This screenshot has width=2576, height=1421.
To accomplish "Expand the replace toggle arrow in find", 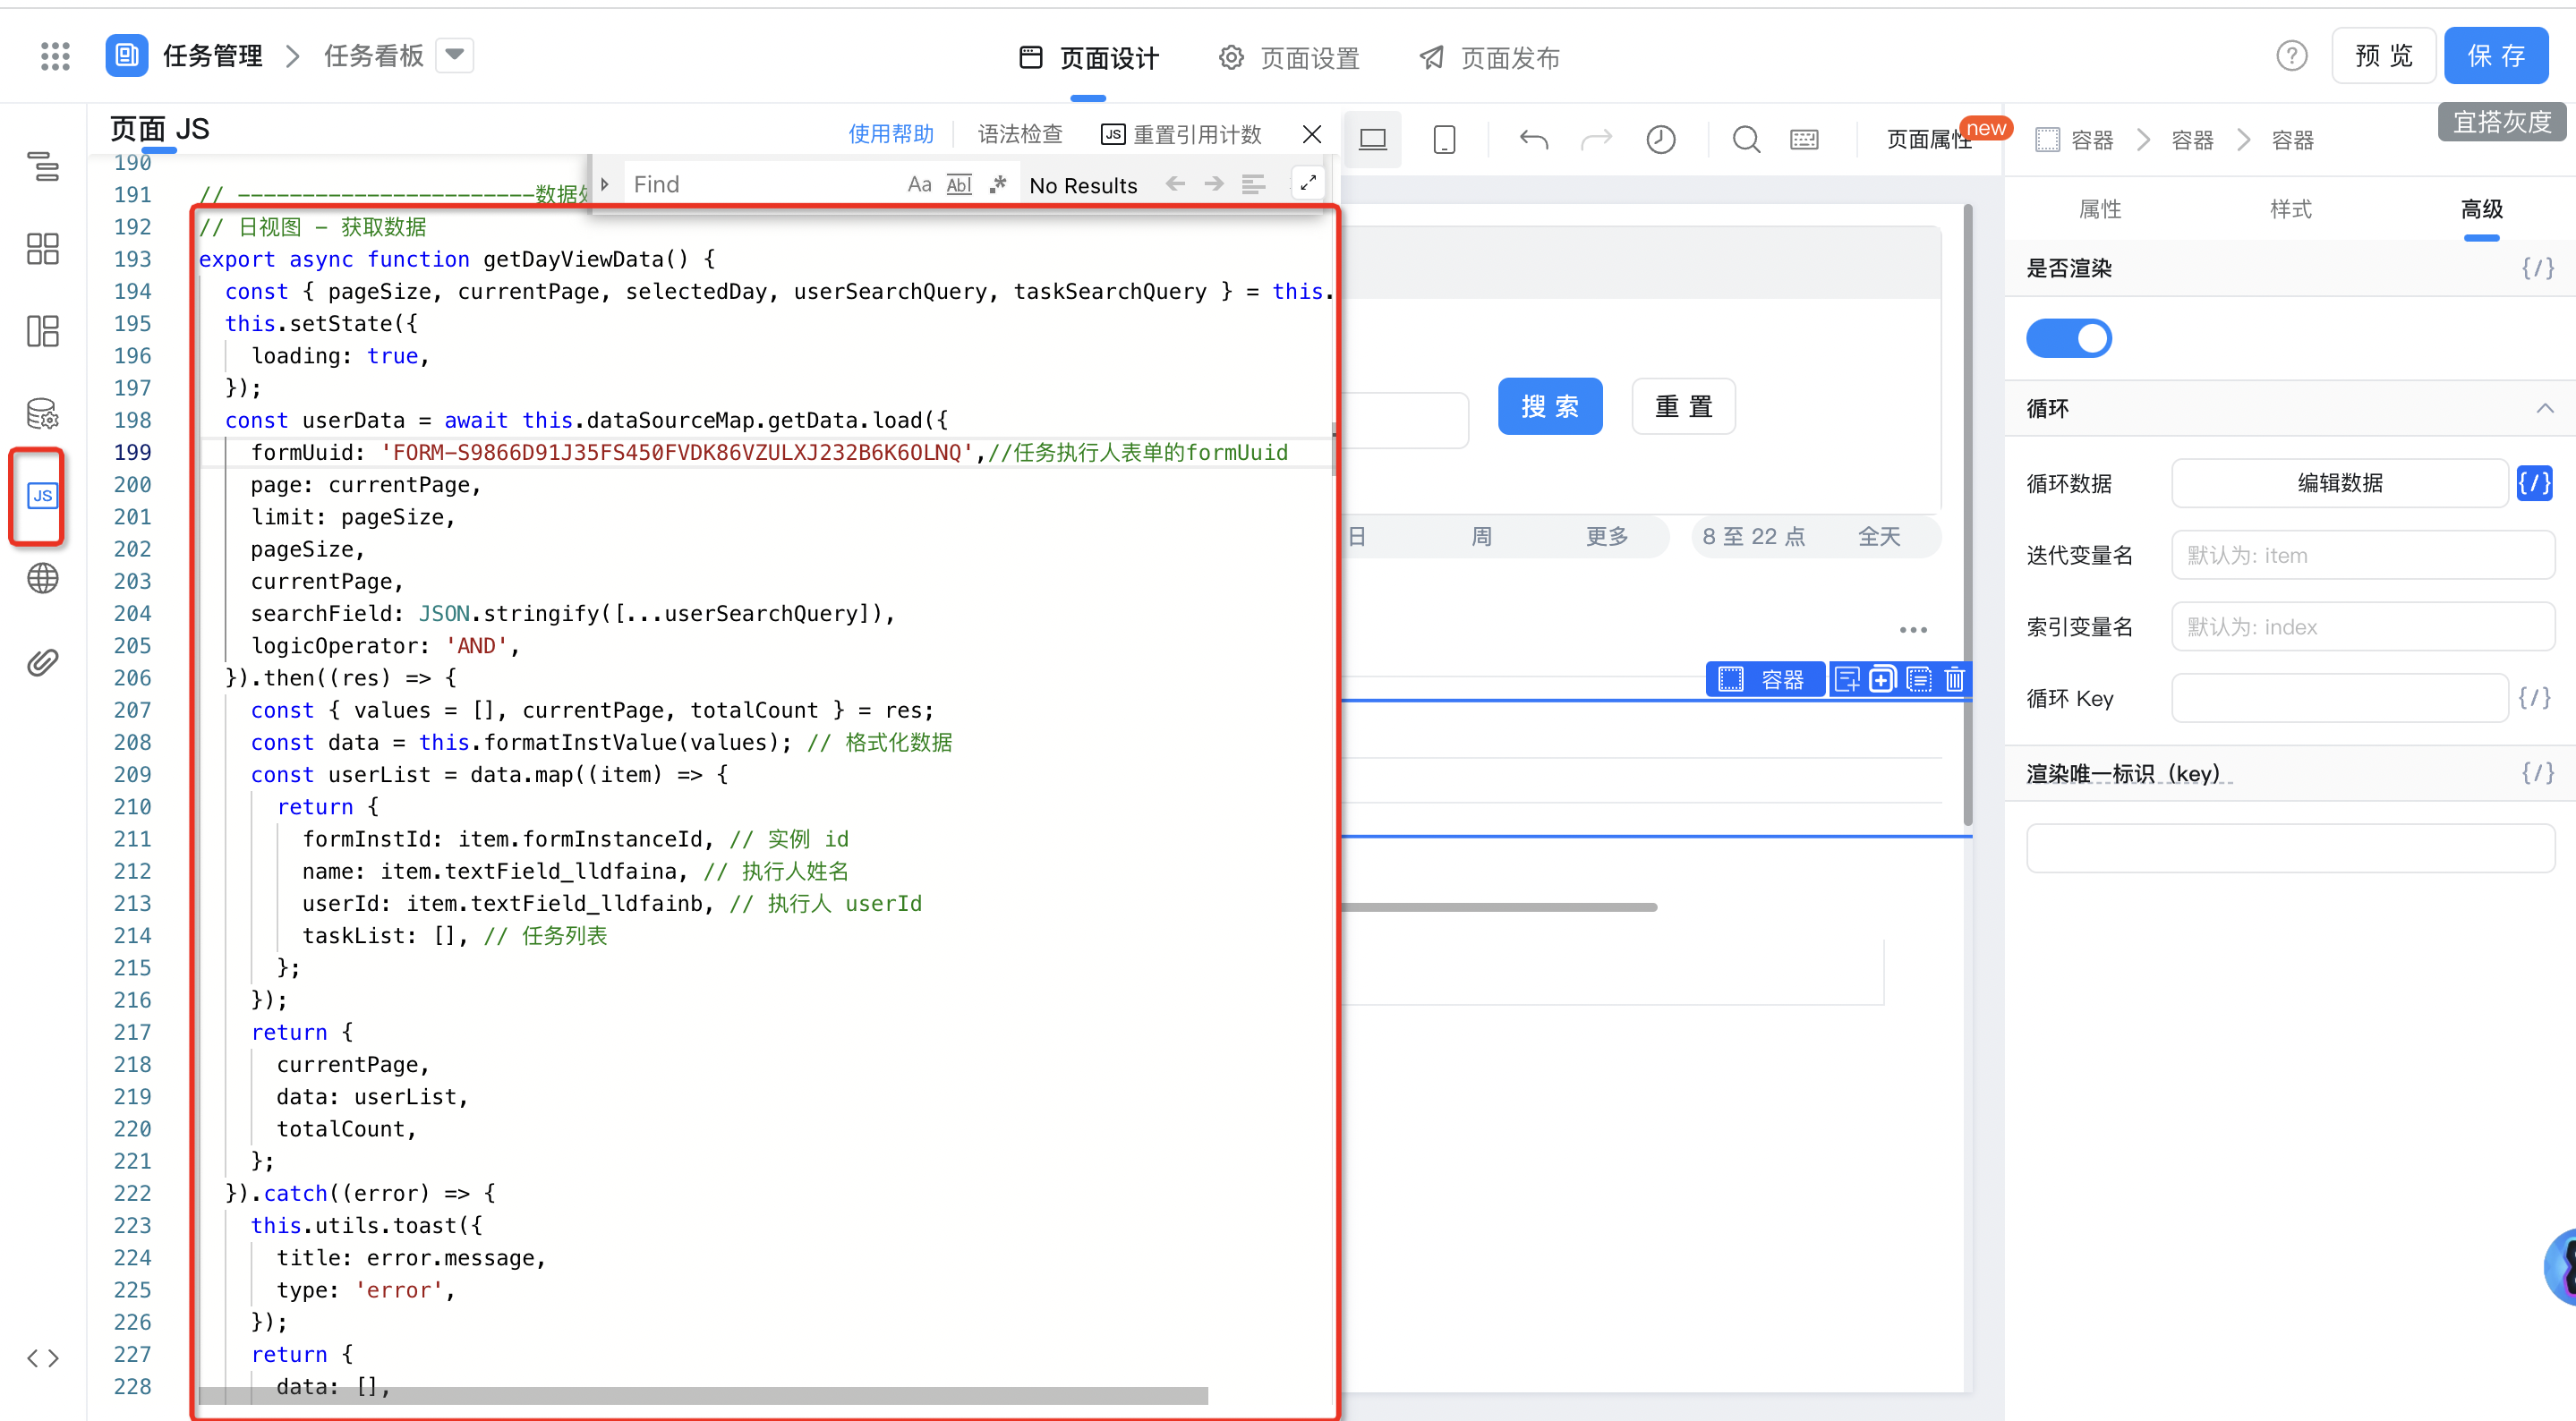I will [605, 184].
